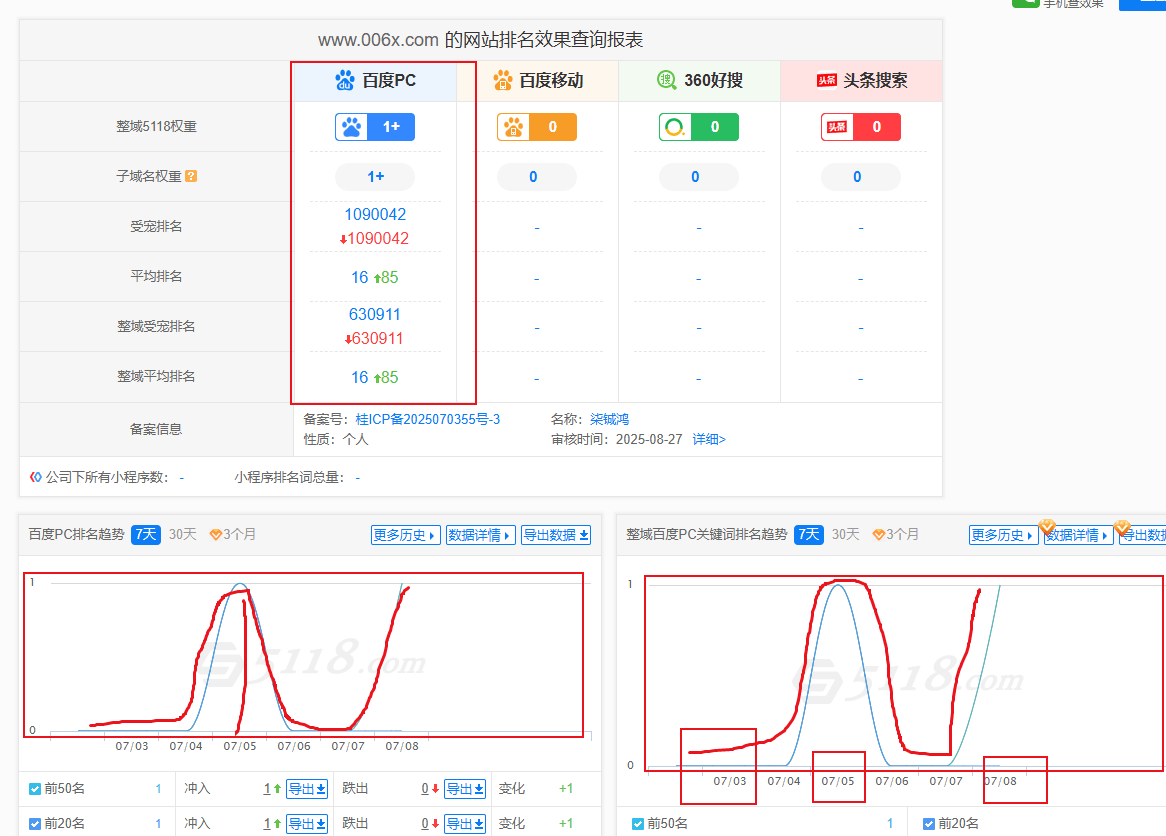
Task: Click 子域名权重 pill 0 under 头条搜索
Action: [x=860, y=177]
